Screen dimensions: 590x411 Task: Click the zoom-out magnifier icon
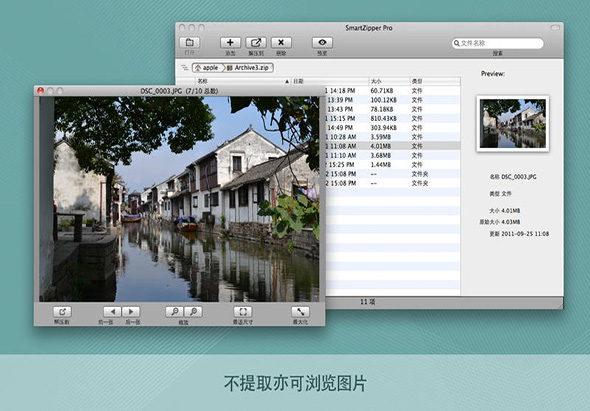point(175,312)
